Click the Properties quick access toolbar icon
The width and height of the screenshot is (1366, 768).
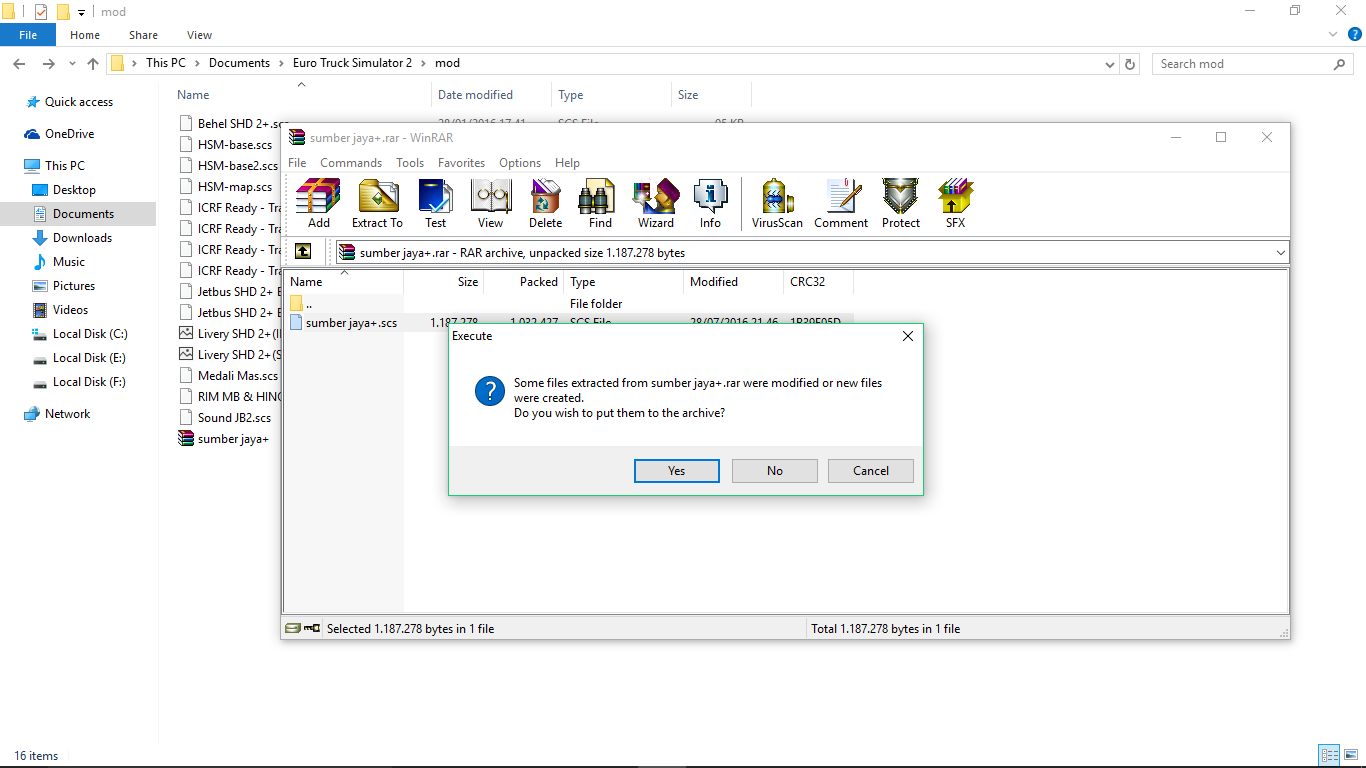pos(40,12)
